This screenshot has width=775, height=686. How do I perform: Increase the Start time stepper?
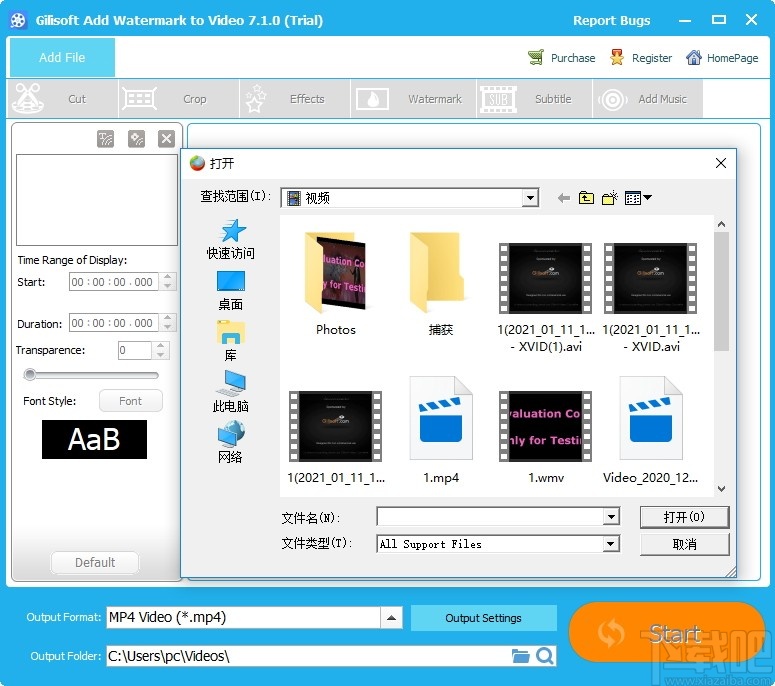(x=168, y=277)
